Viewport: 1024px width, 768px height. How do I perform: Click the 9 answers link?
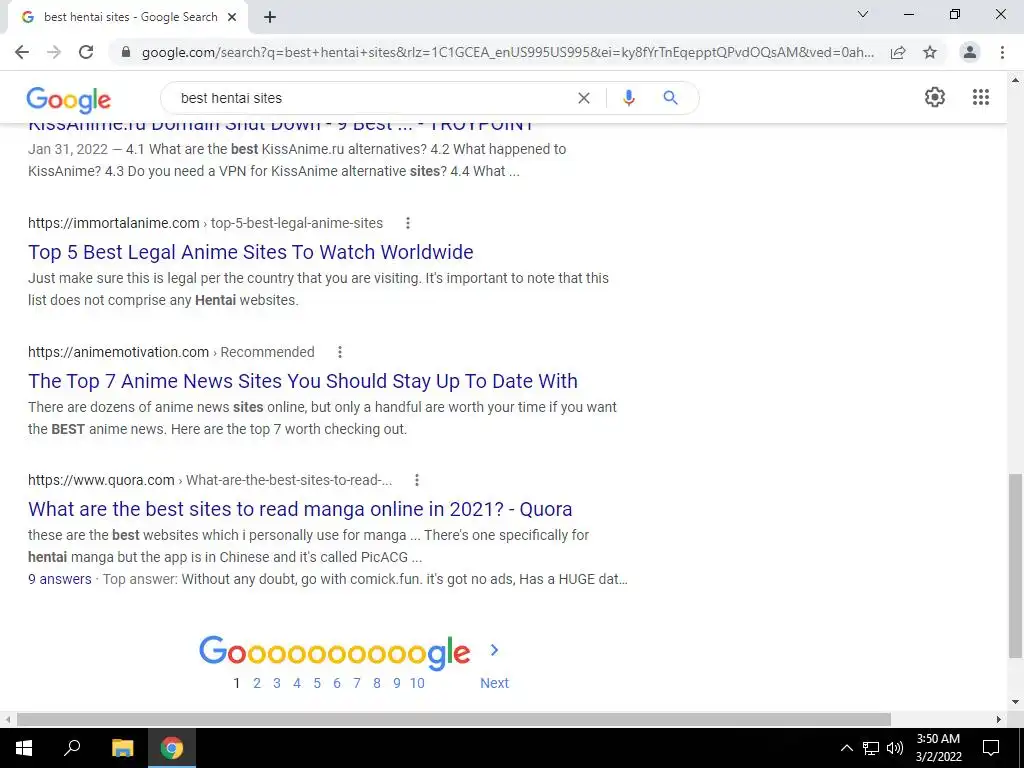60,579
